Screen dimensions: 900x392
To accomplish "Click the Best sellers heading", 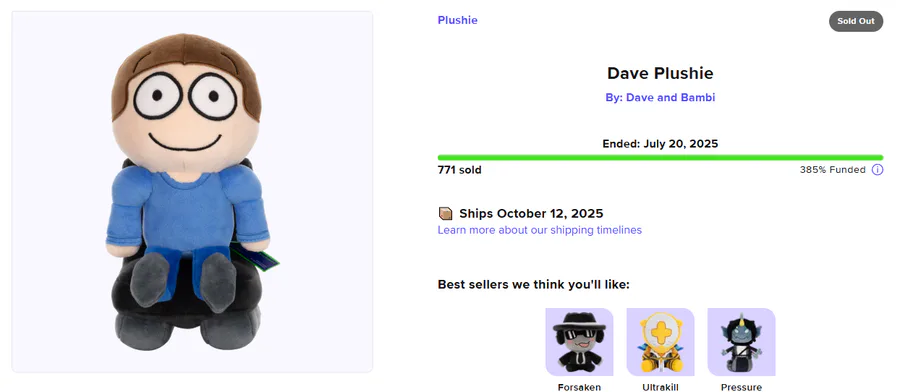I will (x=533, y=285).
